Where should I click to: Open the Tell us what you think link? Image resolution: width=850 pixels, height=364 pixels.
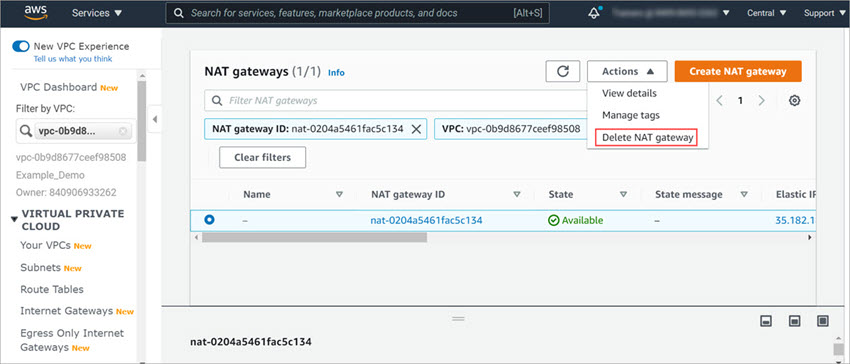(x=73, y=59)
